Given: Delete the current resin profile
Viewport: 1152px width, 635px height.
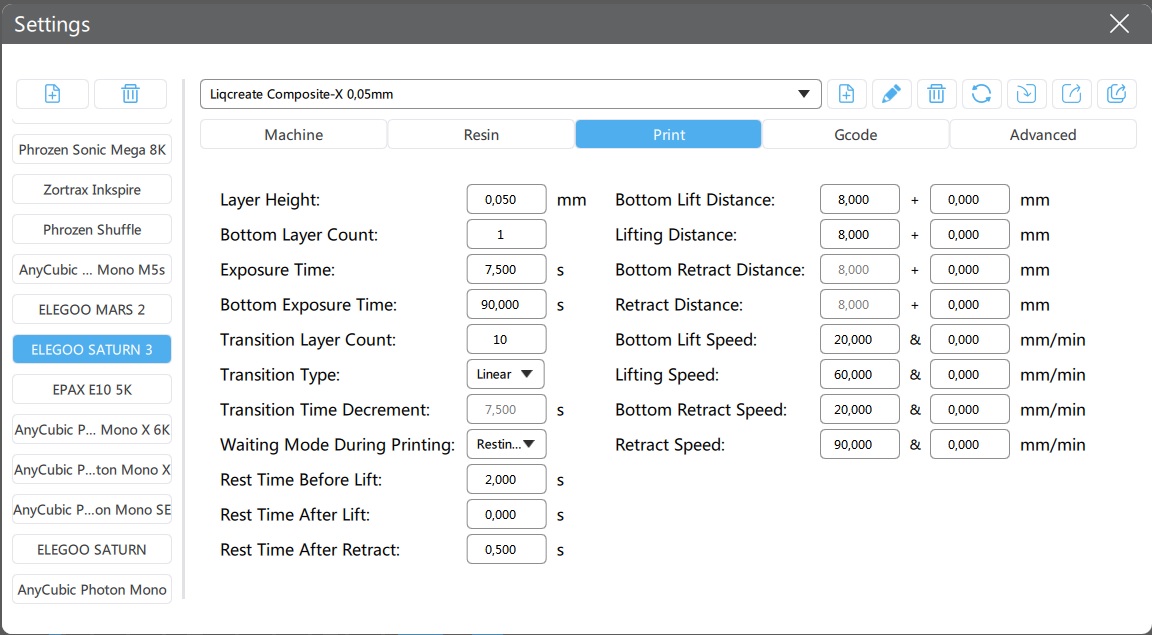Looking at the screenshot, I should pos(936,94).
